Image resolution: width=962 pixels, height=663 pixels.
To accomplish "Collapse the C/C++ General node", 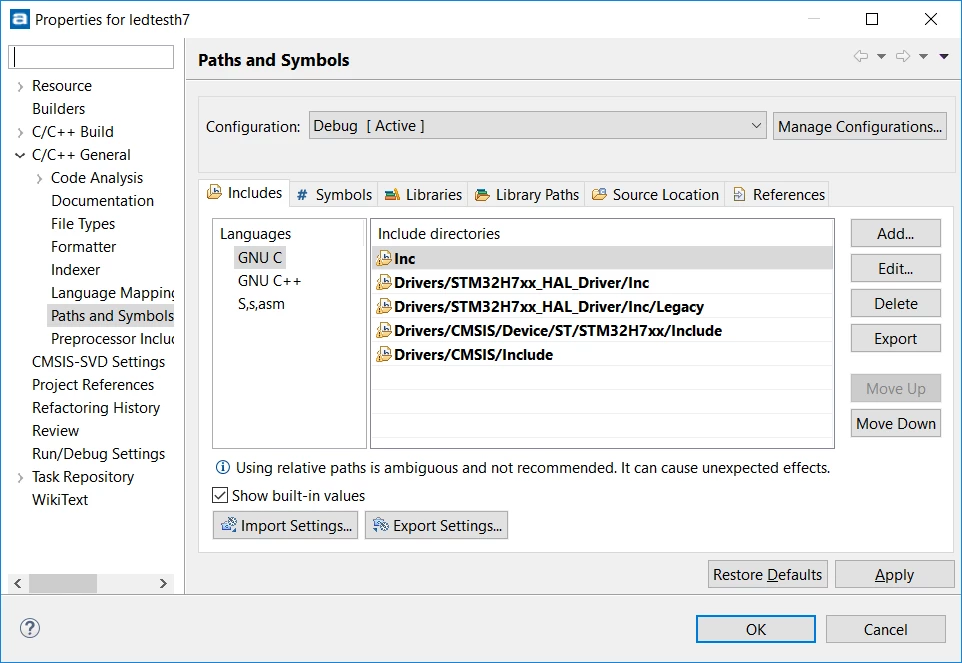I will 20,155.
